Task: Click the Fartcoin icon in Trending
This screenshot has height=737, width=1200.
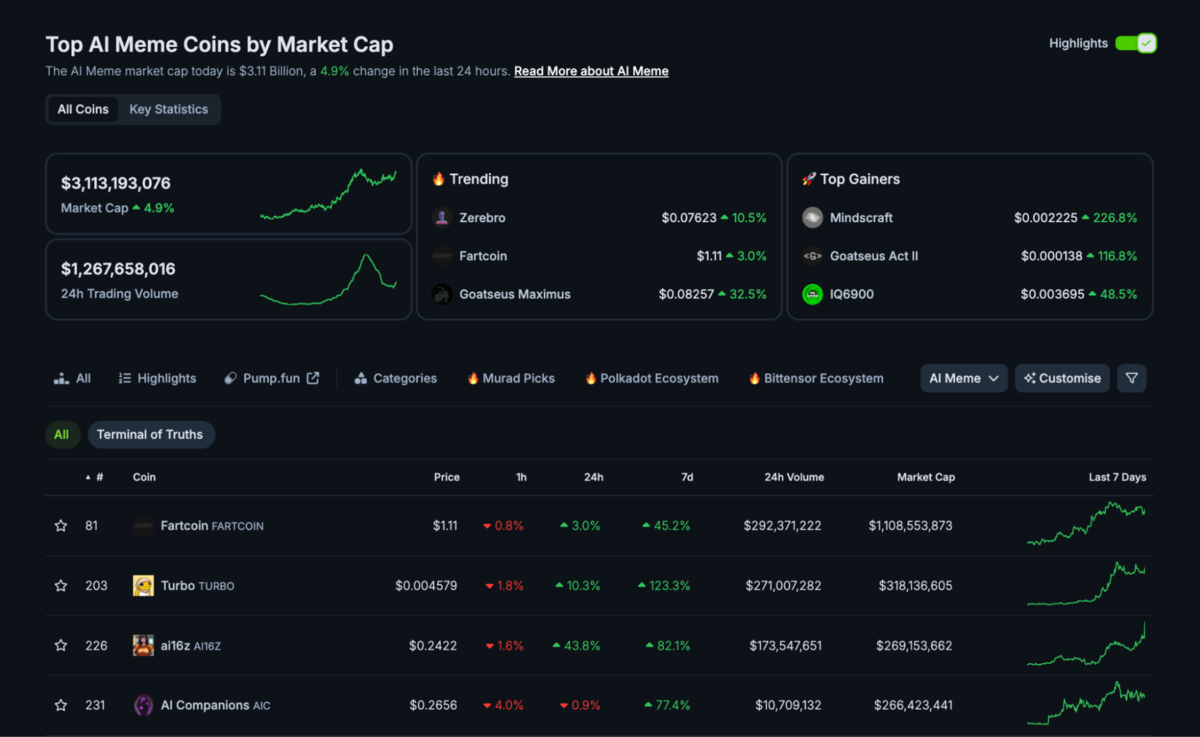Action: [x=442, y=256]
